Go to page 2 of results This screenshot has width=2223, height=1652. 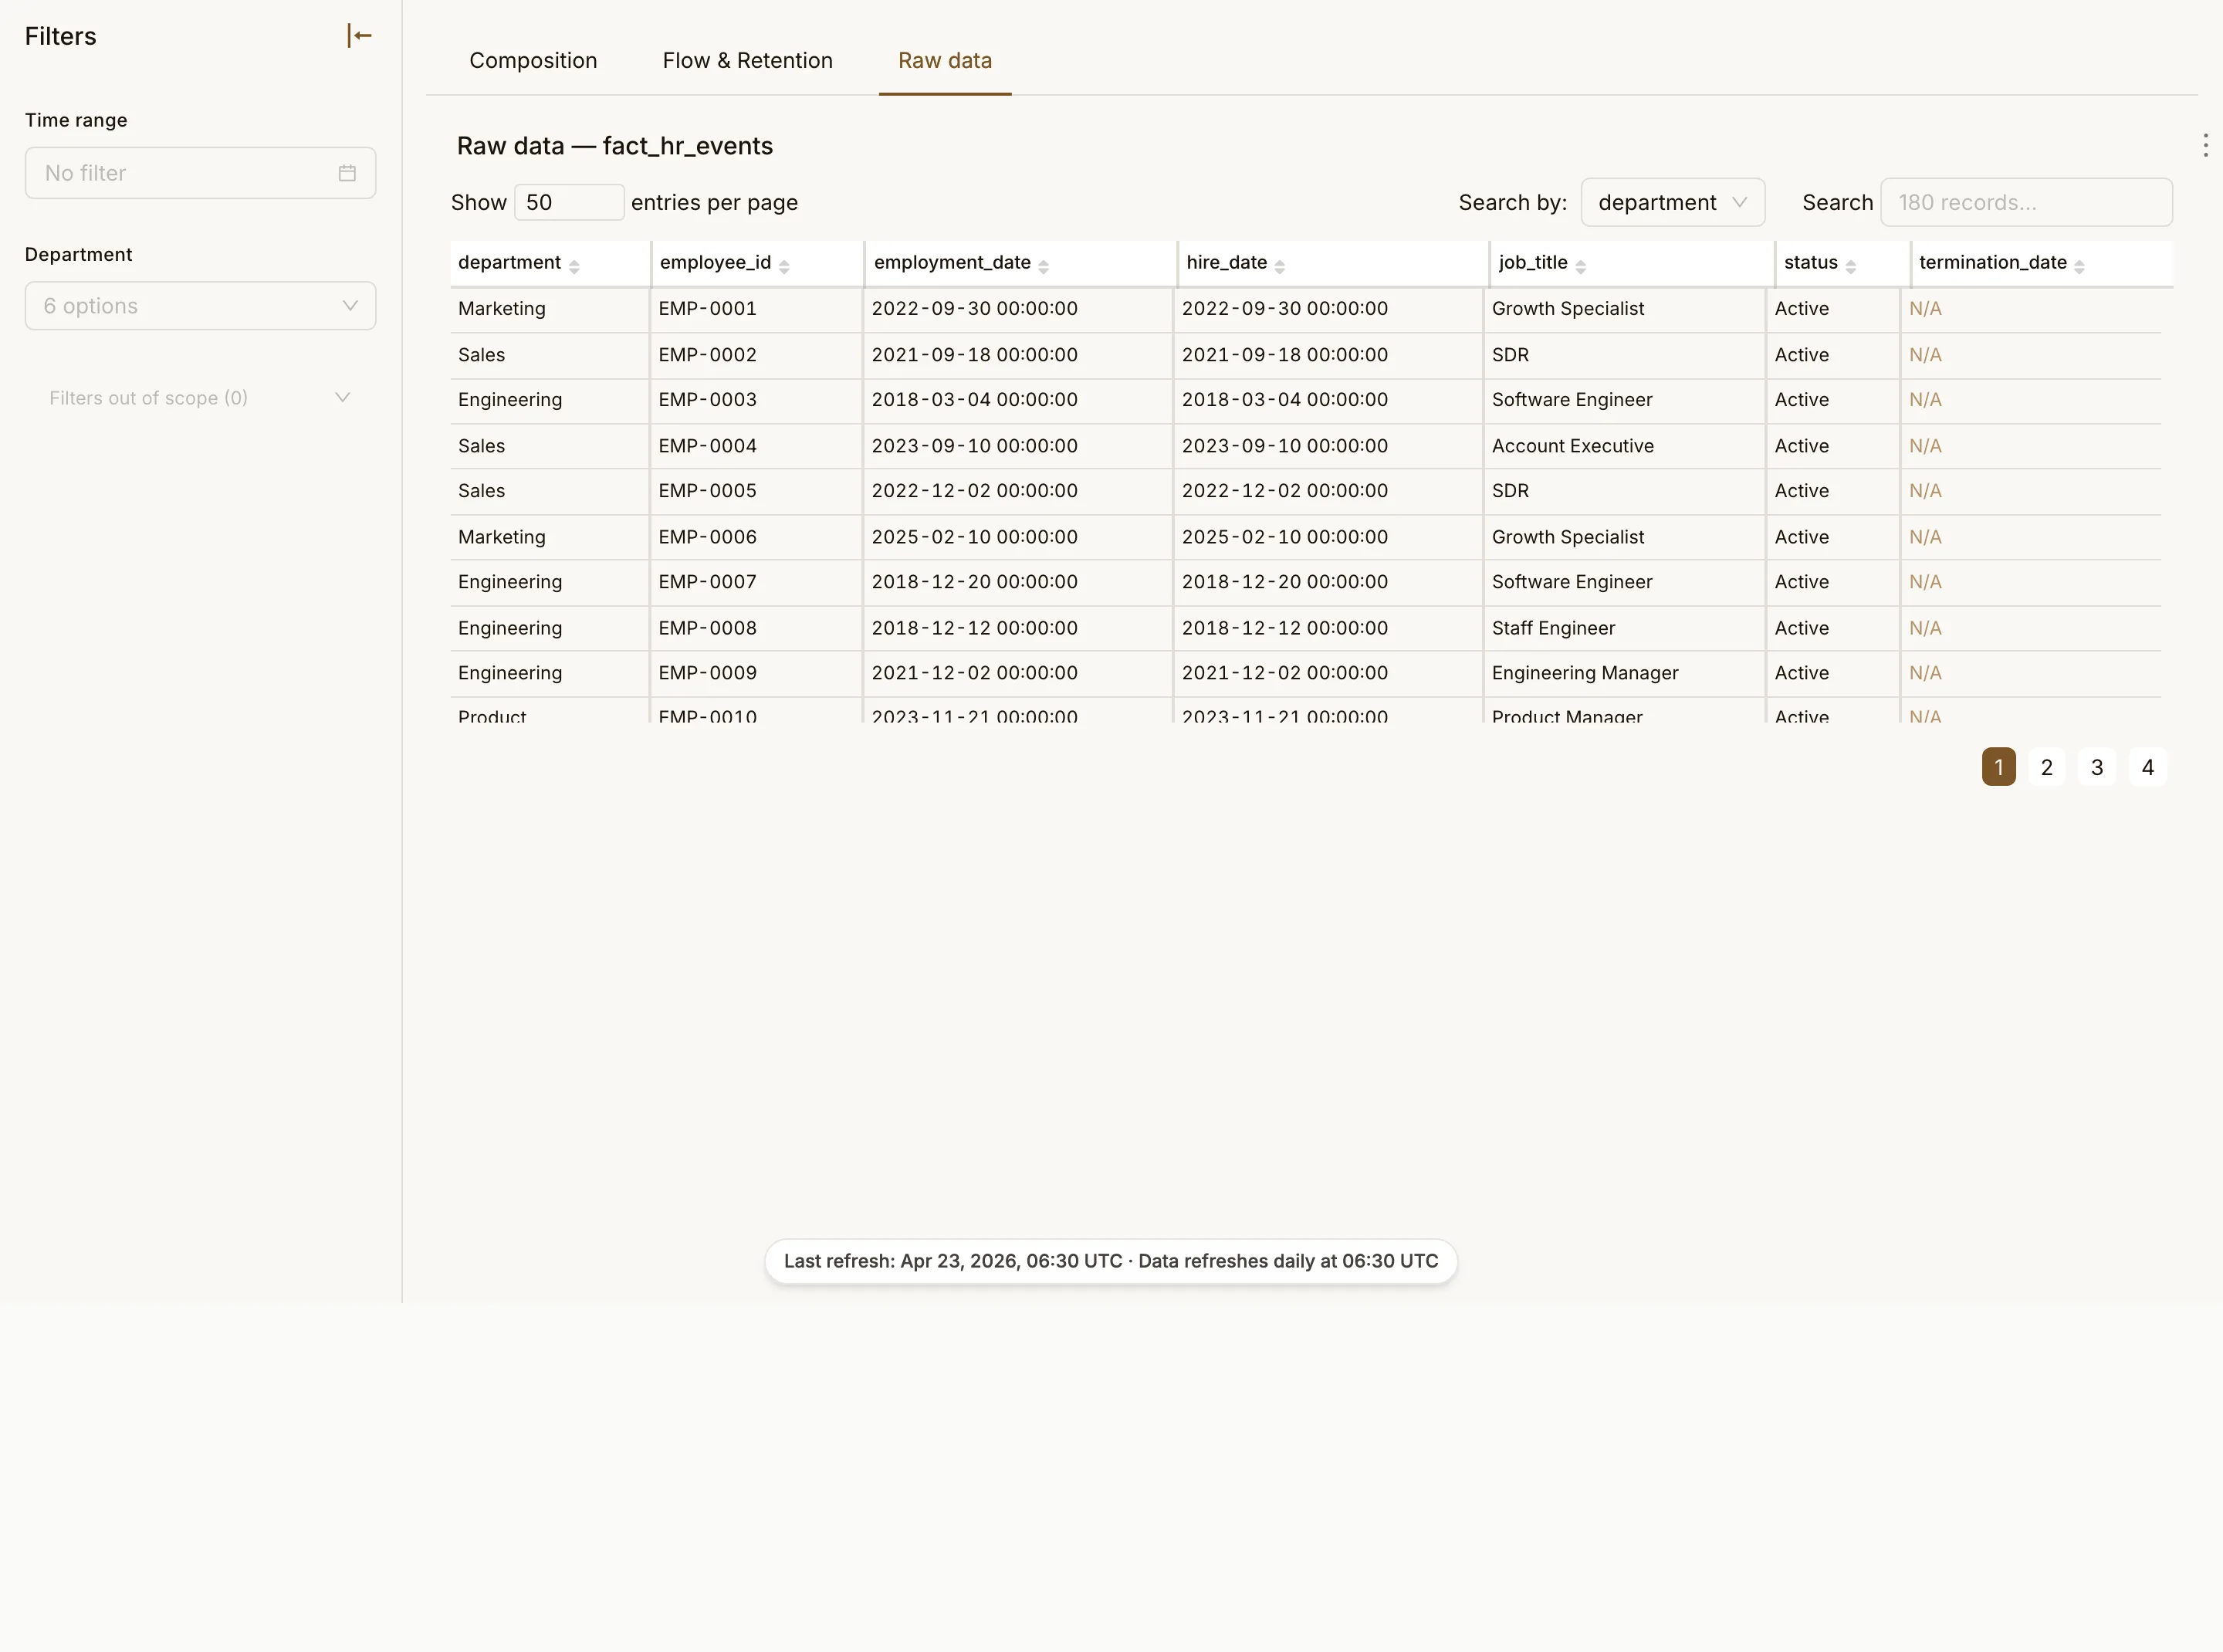point(2046,767)
